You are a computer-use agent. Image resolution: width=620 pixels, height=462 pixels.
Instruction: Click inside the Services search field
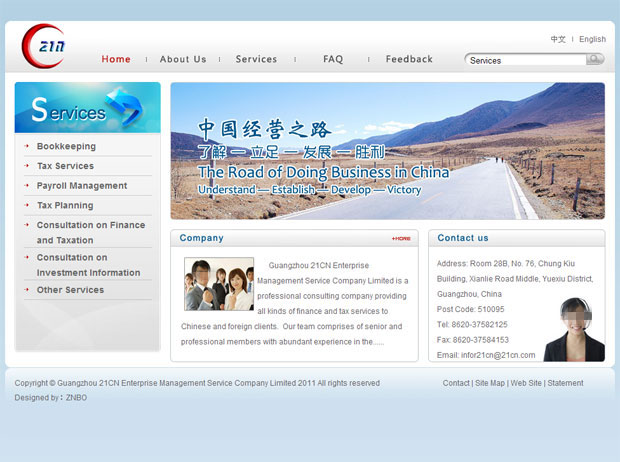click(524, 60)
